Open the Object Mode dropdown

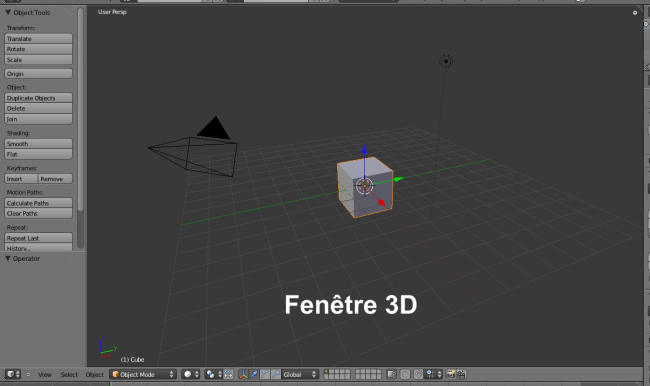pyautogui.click(x=143, y=374)
